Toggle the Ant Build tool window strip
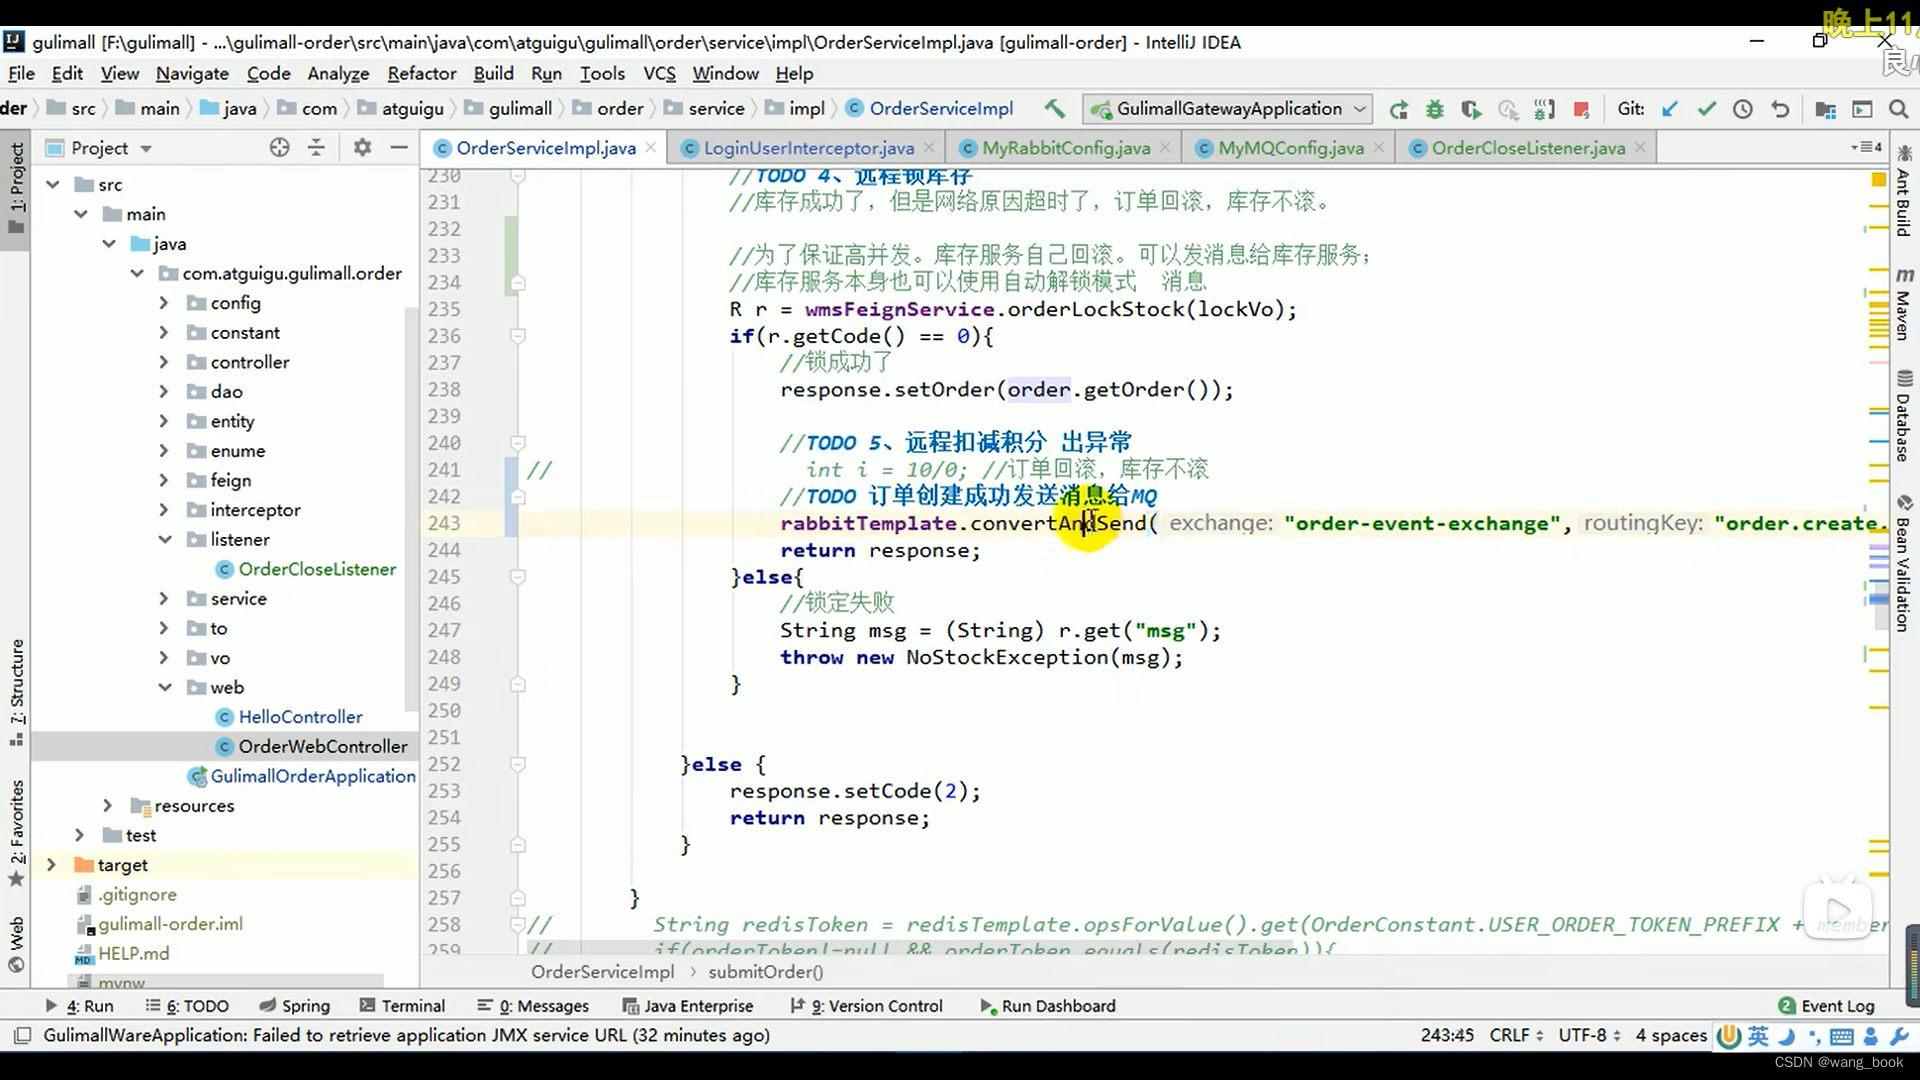1920x1080 pixels. 1904,192
